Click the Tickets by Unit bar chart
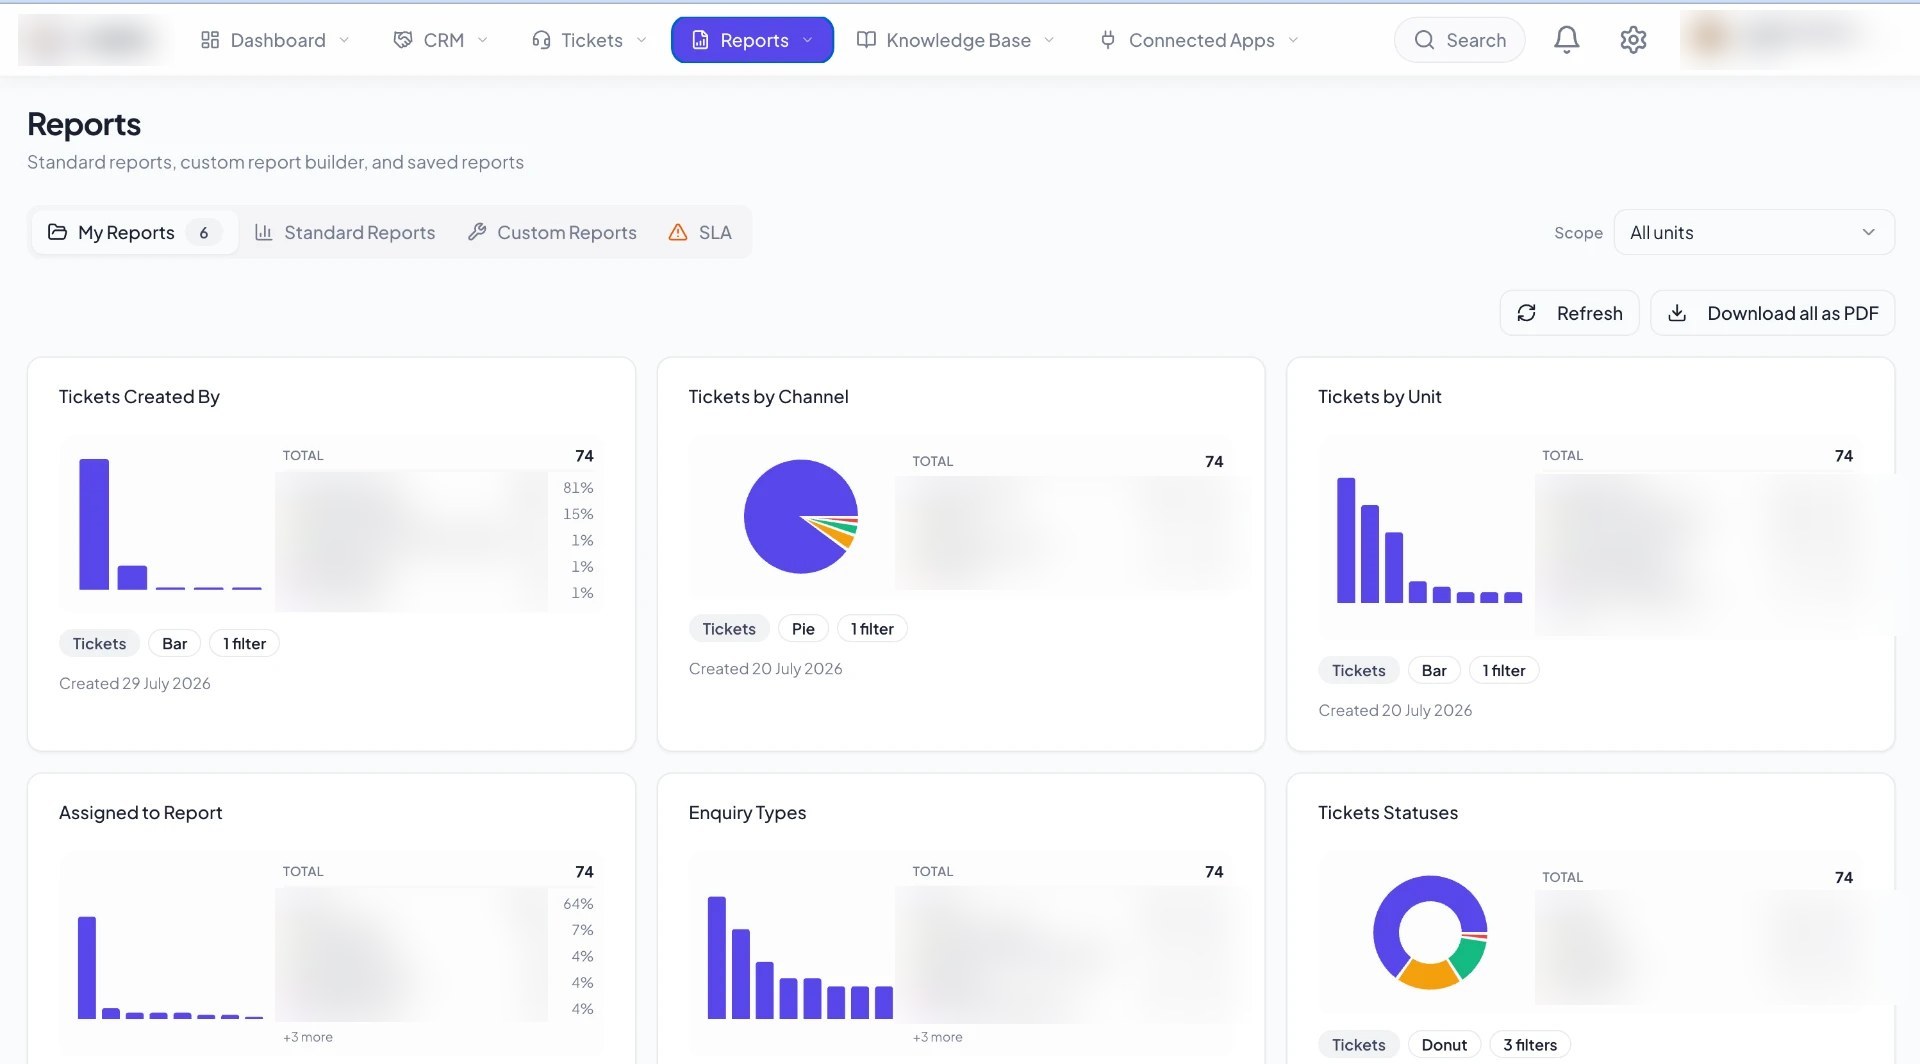This screenshot has height=1064, width=1920. click(1429, 540)
